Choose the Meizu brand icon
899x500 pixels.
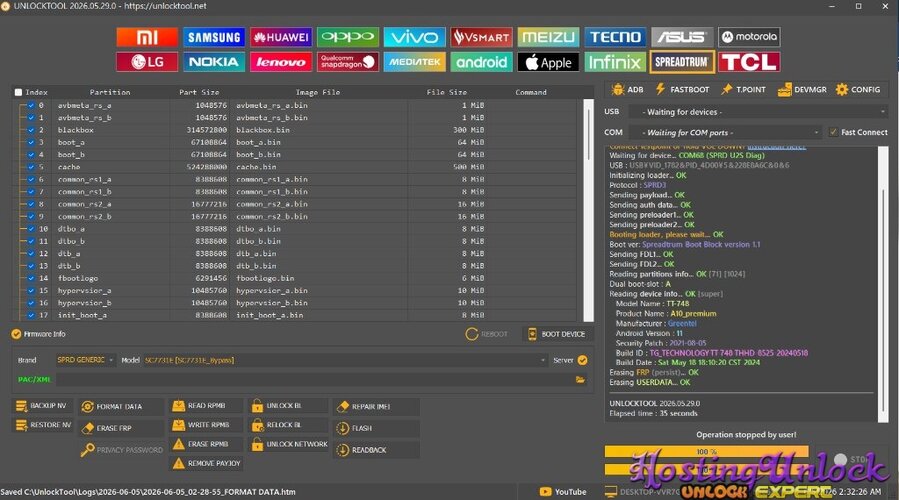(x=548, y=37)
